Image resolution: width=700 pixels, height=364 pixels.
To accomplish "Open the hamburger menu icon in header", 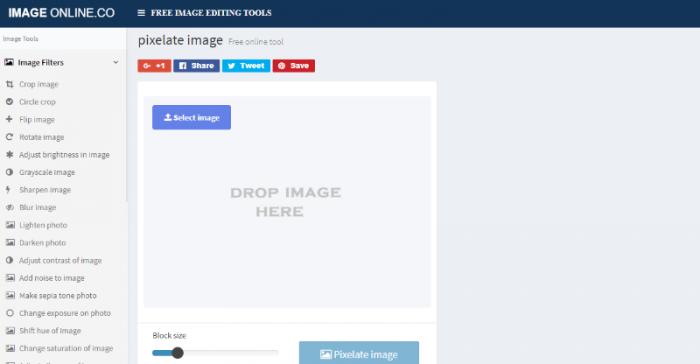I will pos(141,13).
